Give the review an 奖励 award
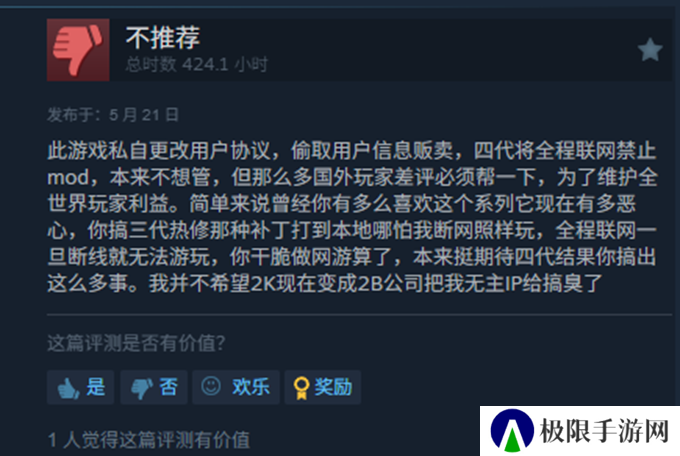The height and width of the screenshot is (456, 680). (323, 387)
